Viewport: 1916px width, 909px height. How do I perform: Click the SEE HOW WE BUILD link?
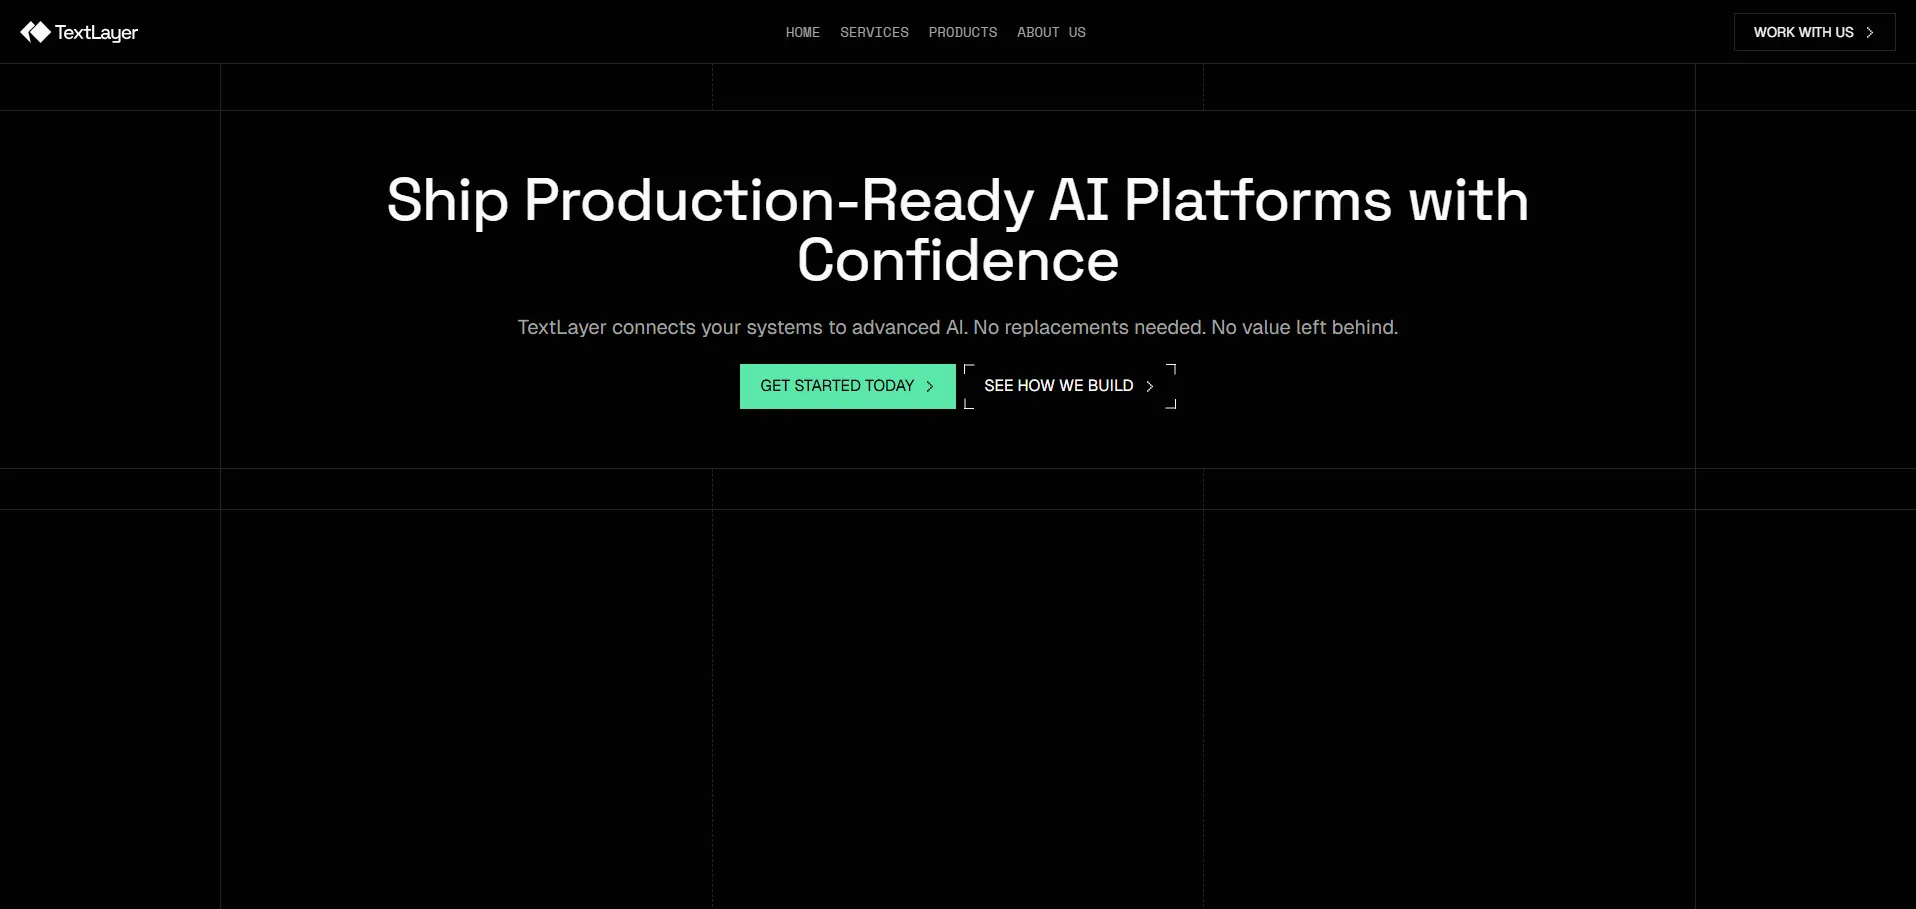(x=1058, y=386)
